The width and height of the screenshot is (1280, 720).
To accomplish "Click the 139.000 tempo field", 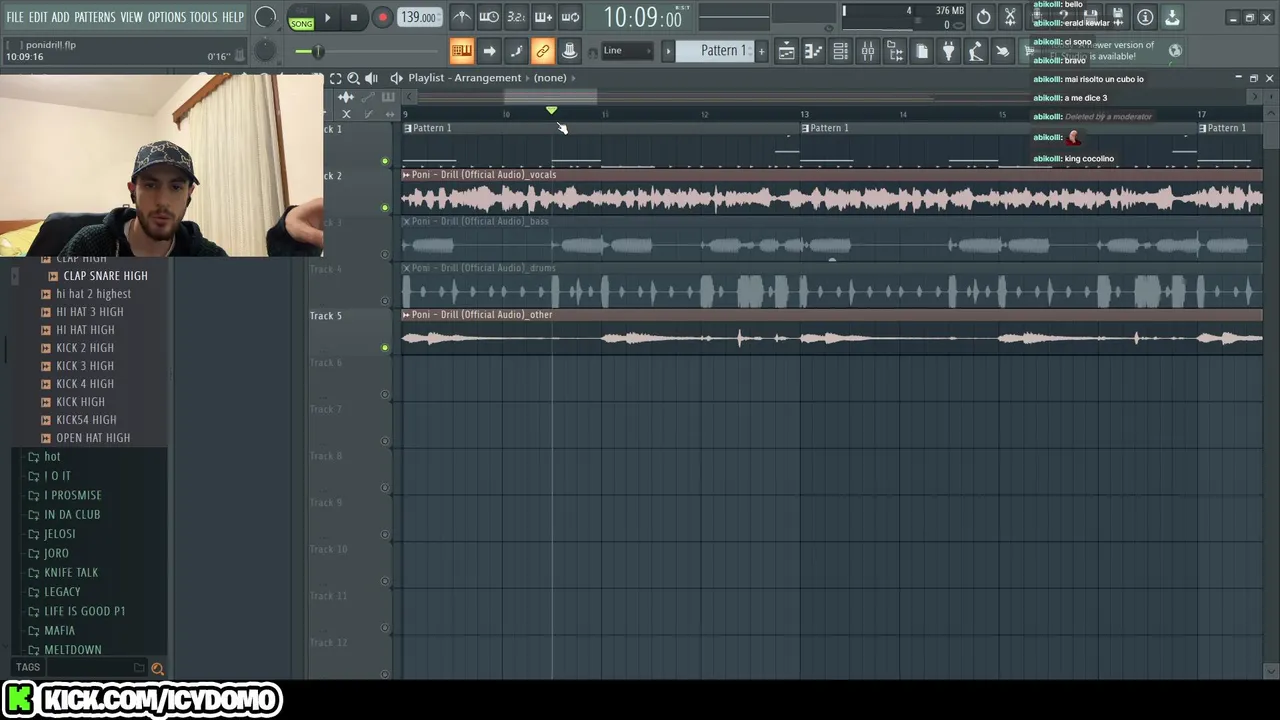I will (x=419, y=17).
